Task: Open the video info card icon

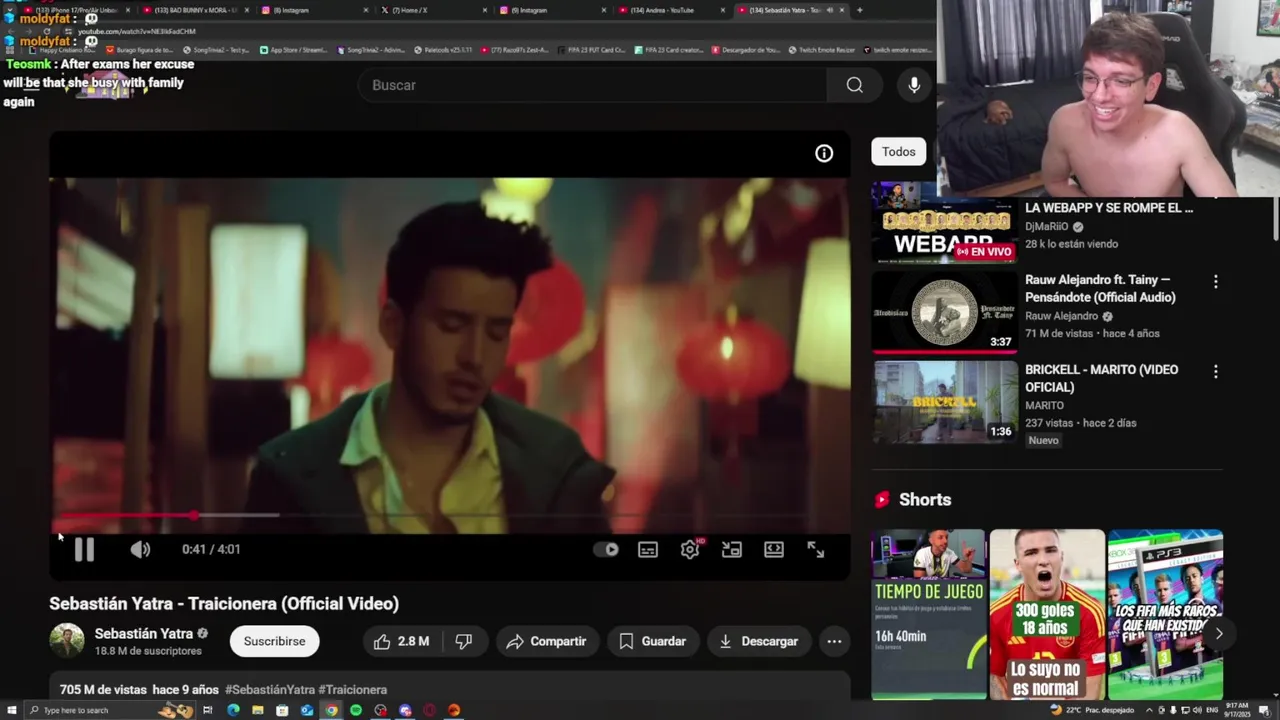Action: point(824,153)
